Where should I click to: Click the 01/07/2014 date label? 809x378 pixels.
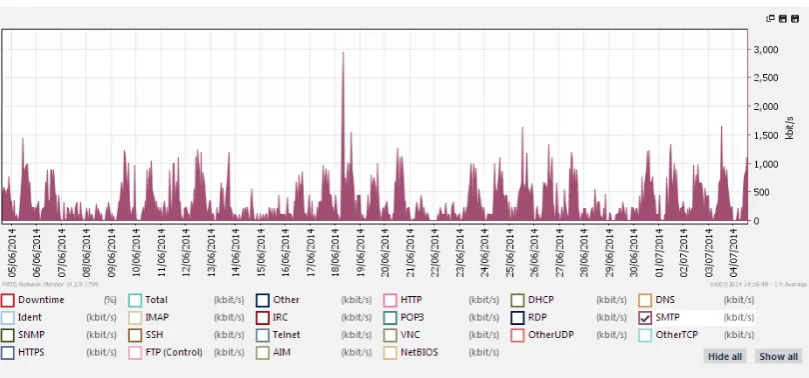pos(659,253)
